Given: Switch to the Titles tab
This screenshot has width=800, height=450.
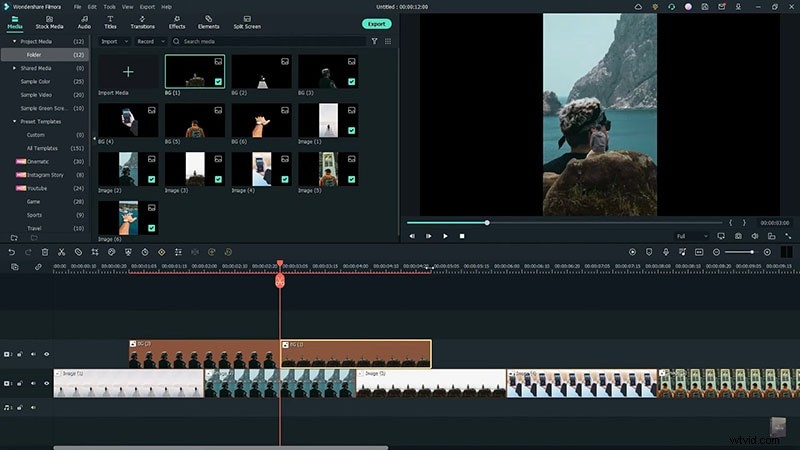Looking at the screenshot, I should point(110,22).
